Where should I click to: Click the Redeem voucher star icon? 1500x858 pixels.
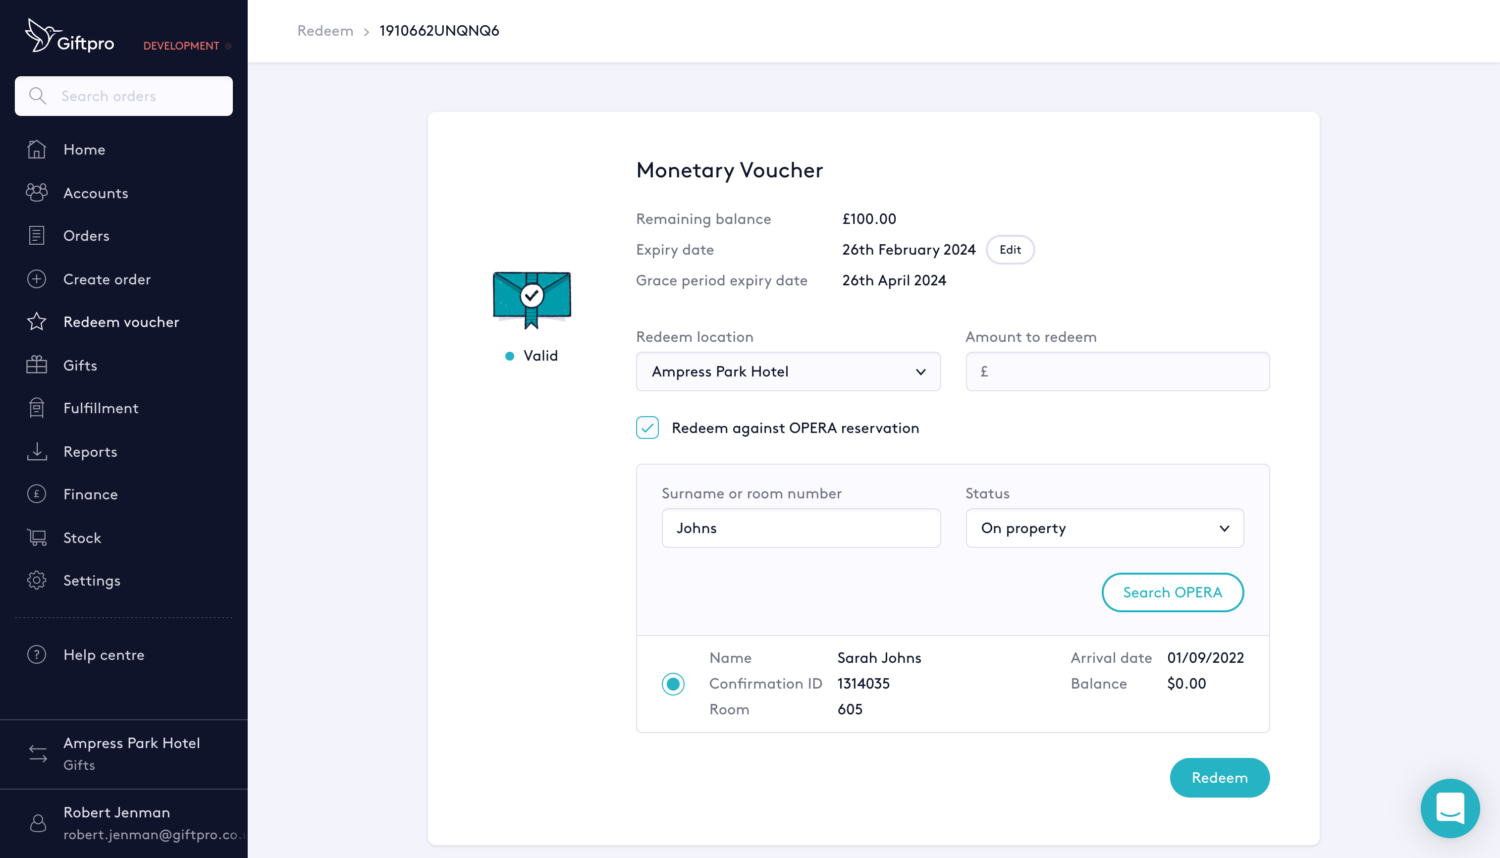(37, 322)
